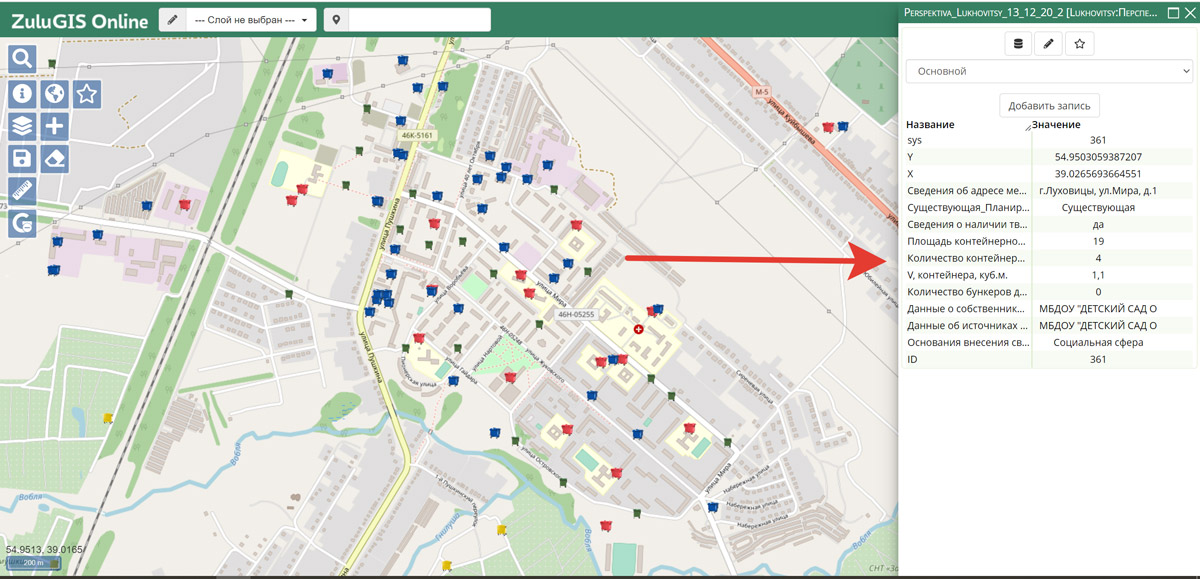Click the floppy disk save icon
The image size is (1200, 579).
coord(23,158)
